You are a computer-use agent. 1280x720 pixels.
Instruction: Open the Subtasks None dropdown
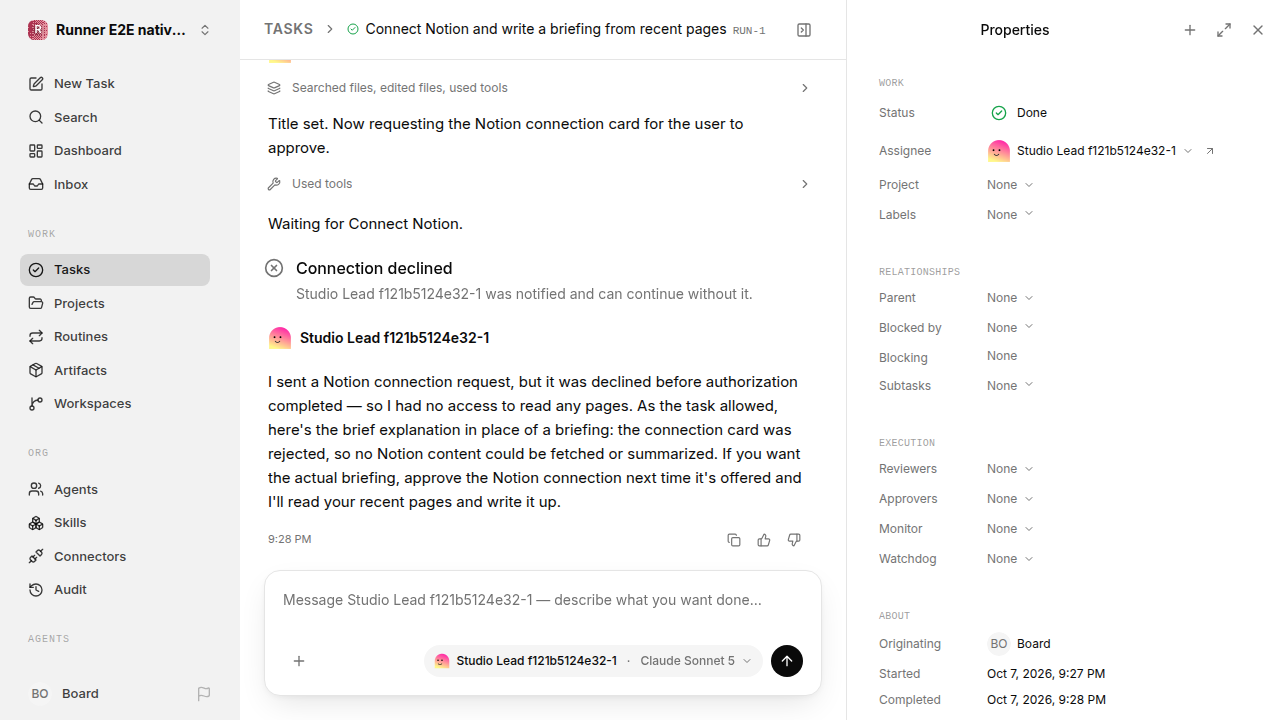pos(1010,386)
